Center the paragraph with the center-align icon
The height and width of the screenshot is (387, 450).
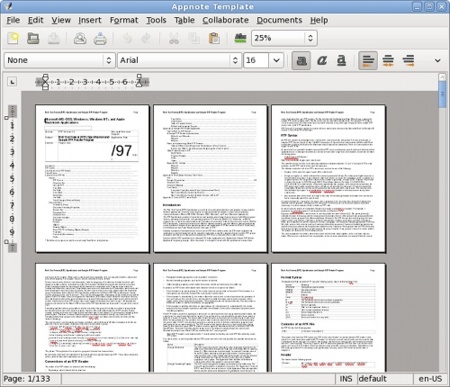pos(388,60)
